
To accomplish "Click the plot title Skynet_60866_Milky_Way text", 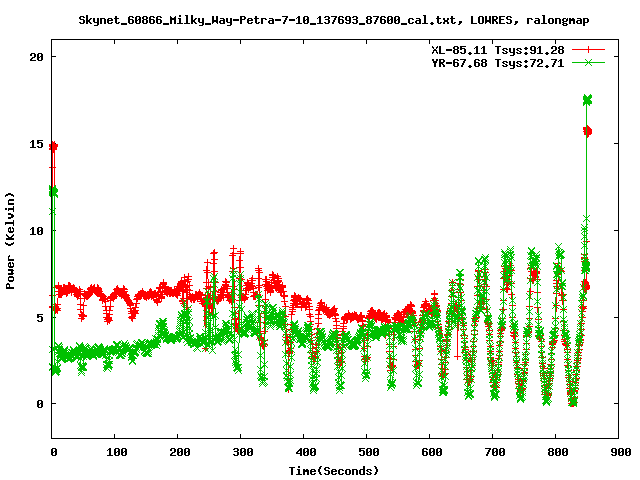I will [x=333, y=20].
